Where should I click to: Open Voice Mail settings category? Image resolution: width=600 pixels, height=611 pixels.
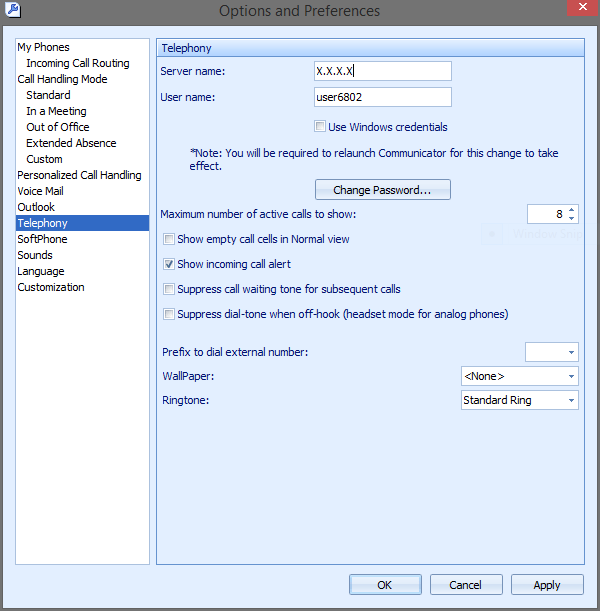click(x=40, y=191)
